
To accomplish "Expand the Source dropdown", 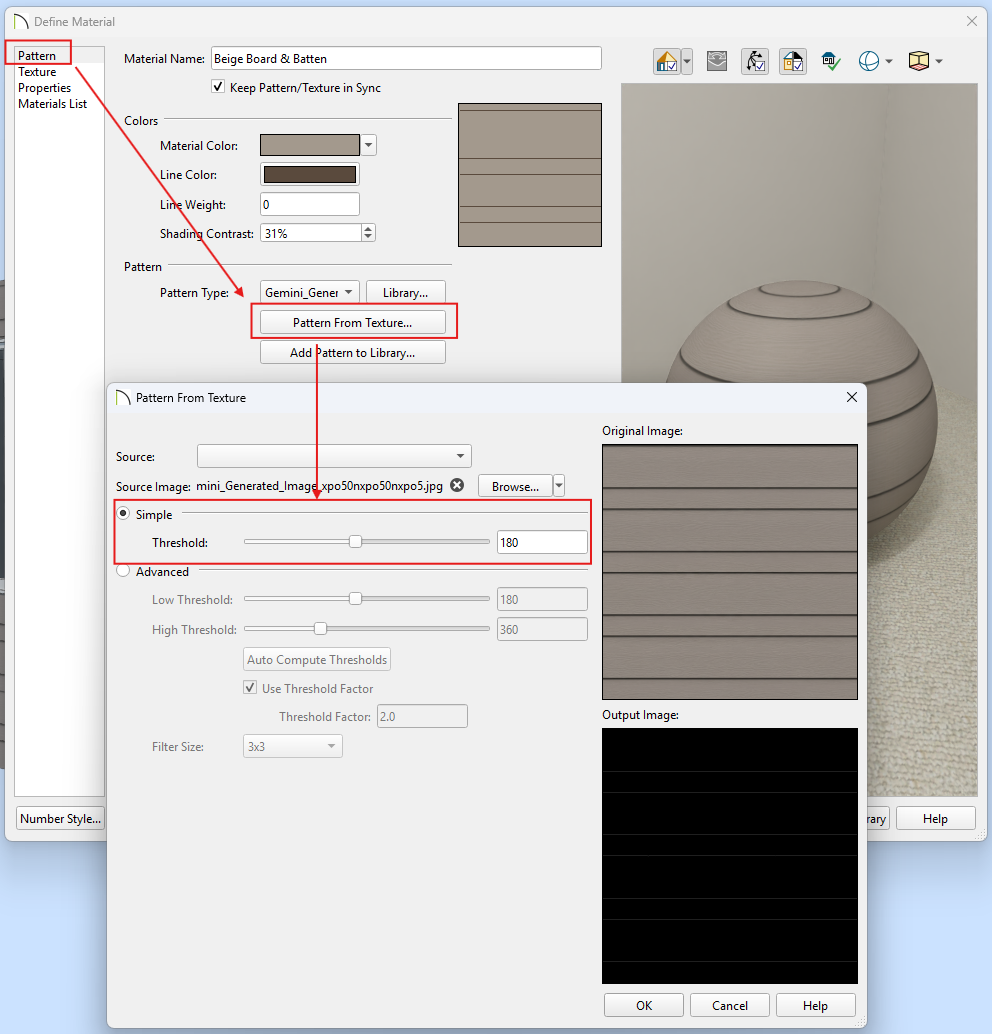I will 334,456.
